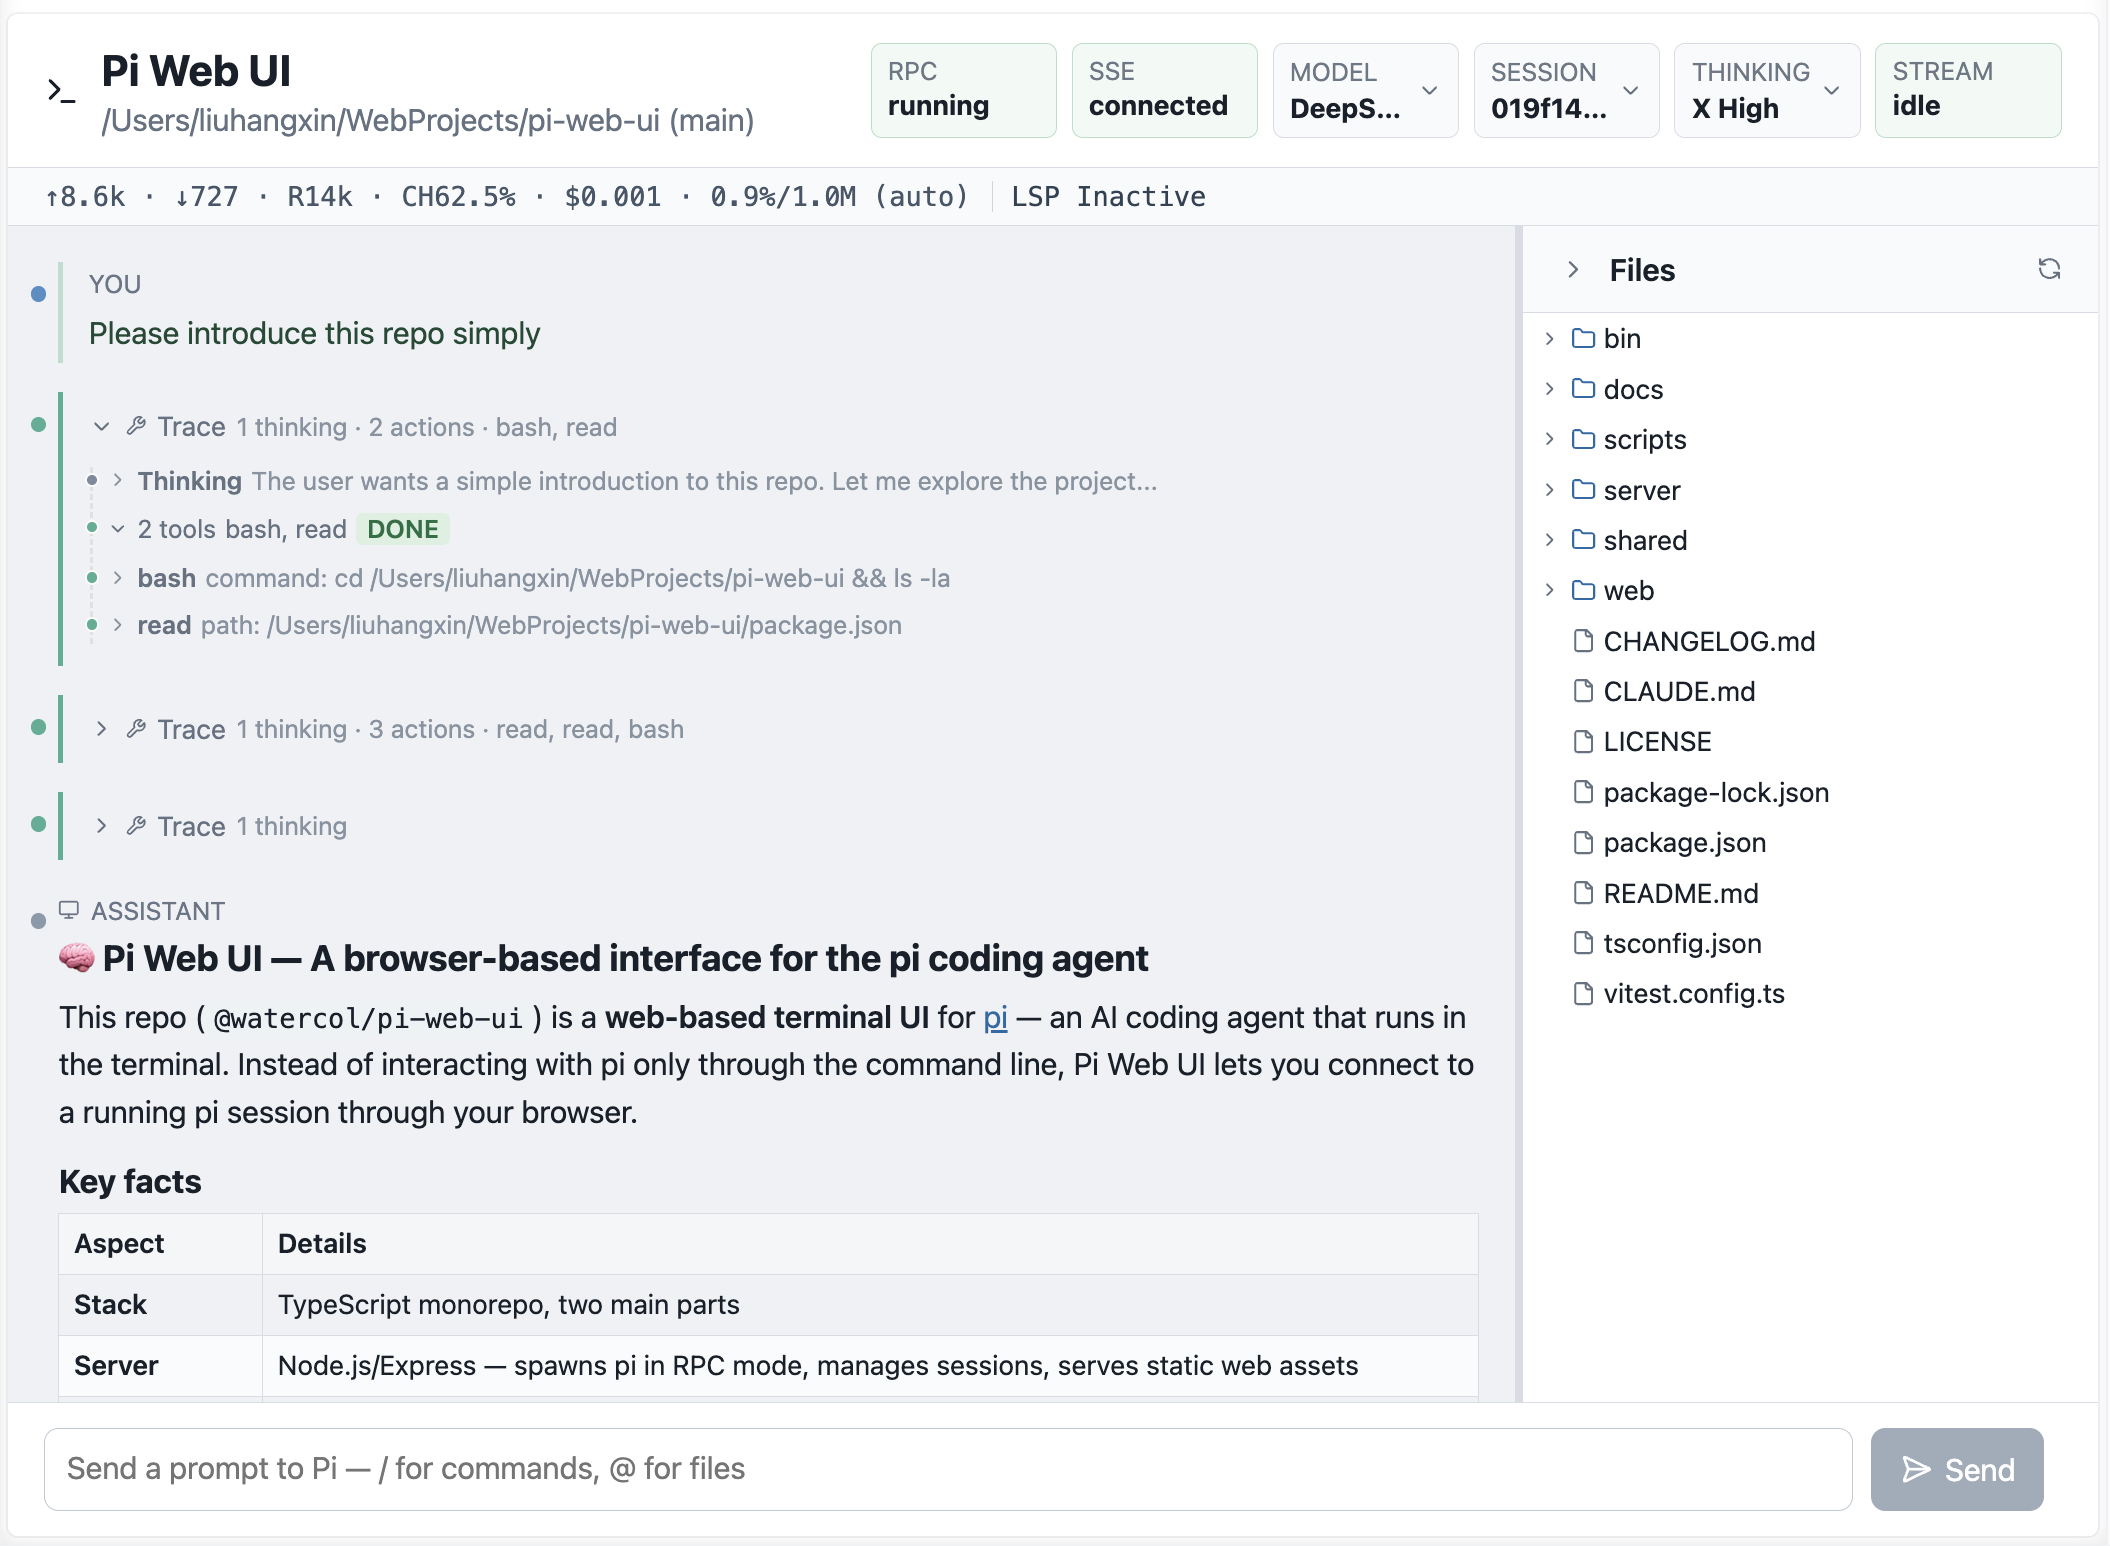Screen dimensions: 2110x1546
Task: Expand the bin folder chevron
Action: [1549, 338]
